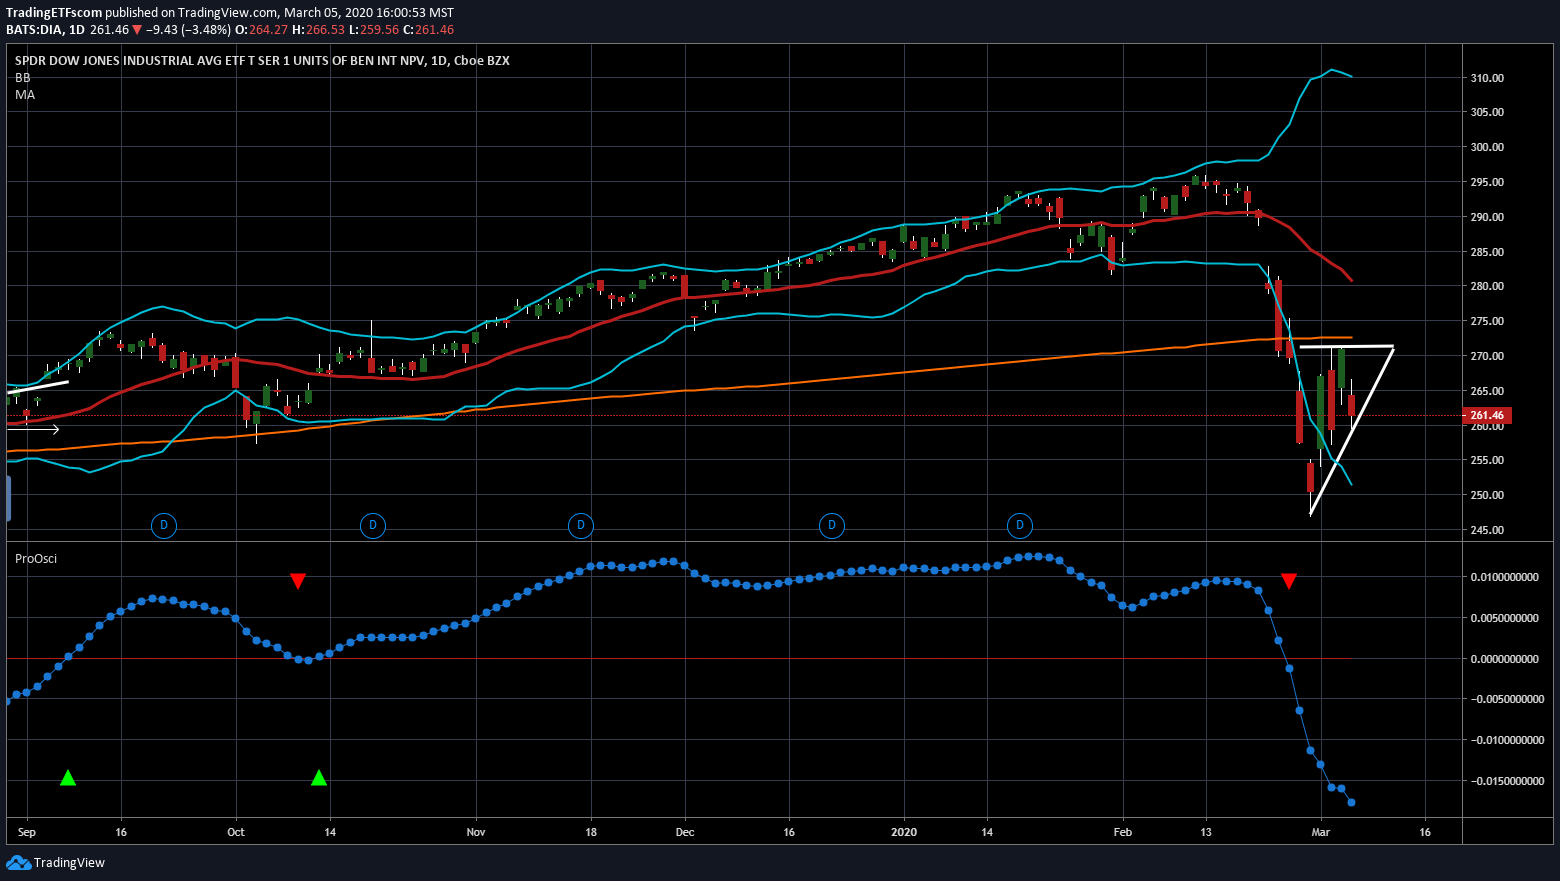Click the last oscillator dot at the far right
1560x881 pixels.
coord(1352,802)
